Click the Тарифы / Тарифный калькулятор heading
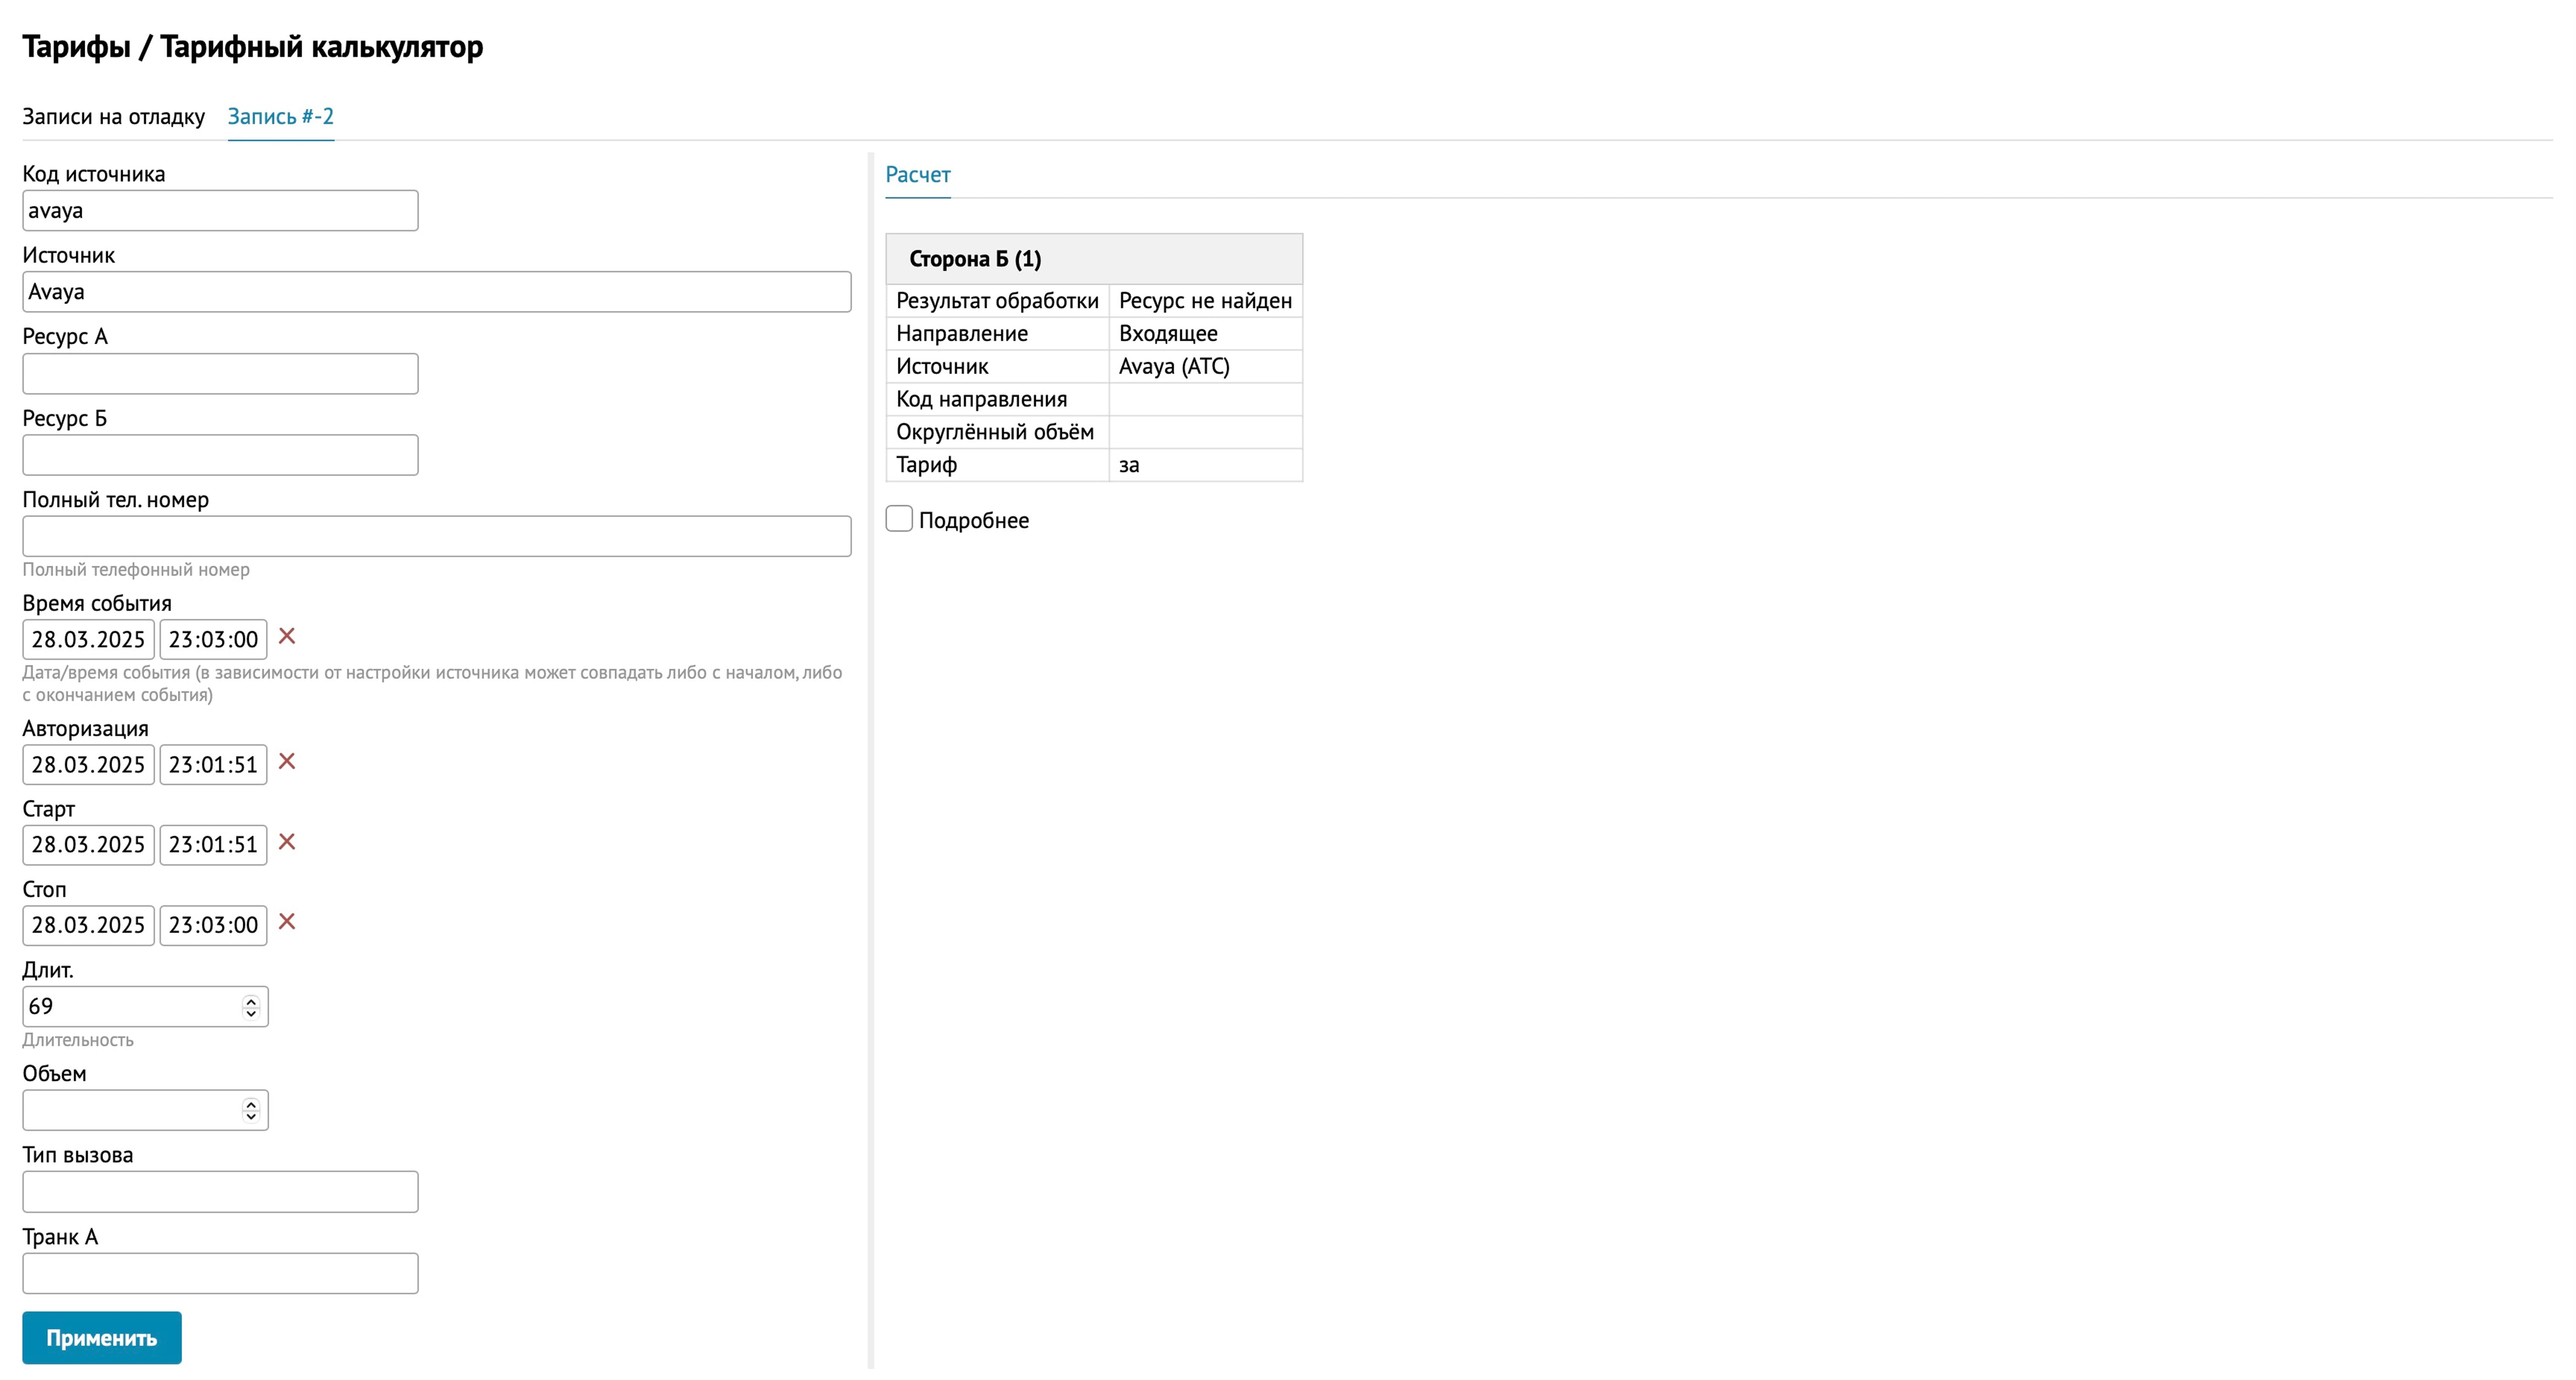 [x=253, y=46]
